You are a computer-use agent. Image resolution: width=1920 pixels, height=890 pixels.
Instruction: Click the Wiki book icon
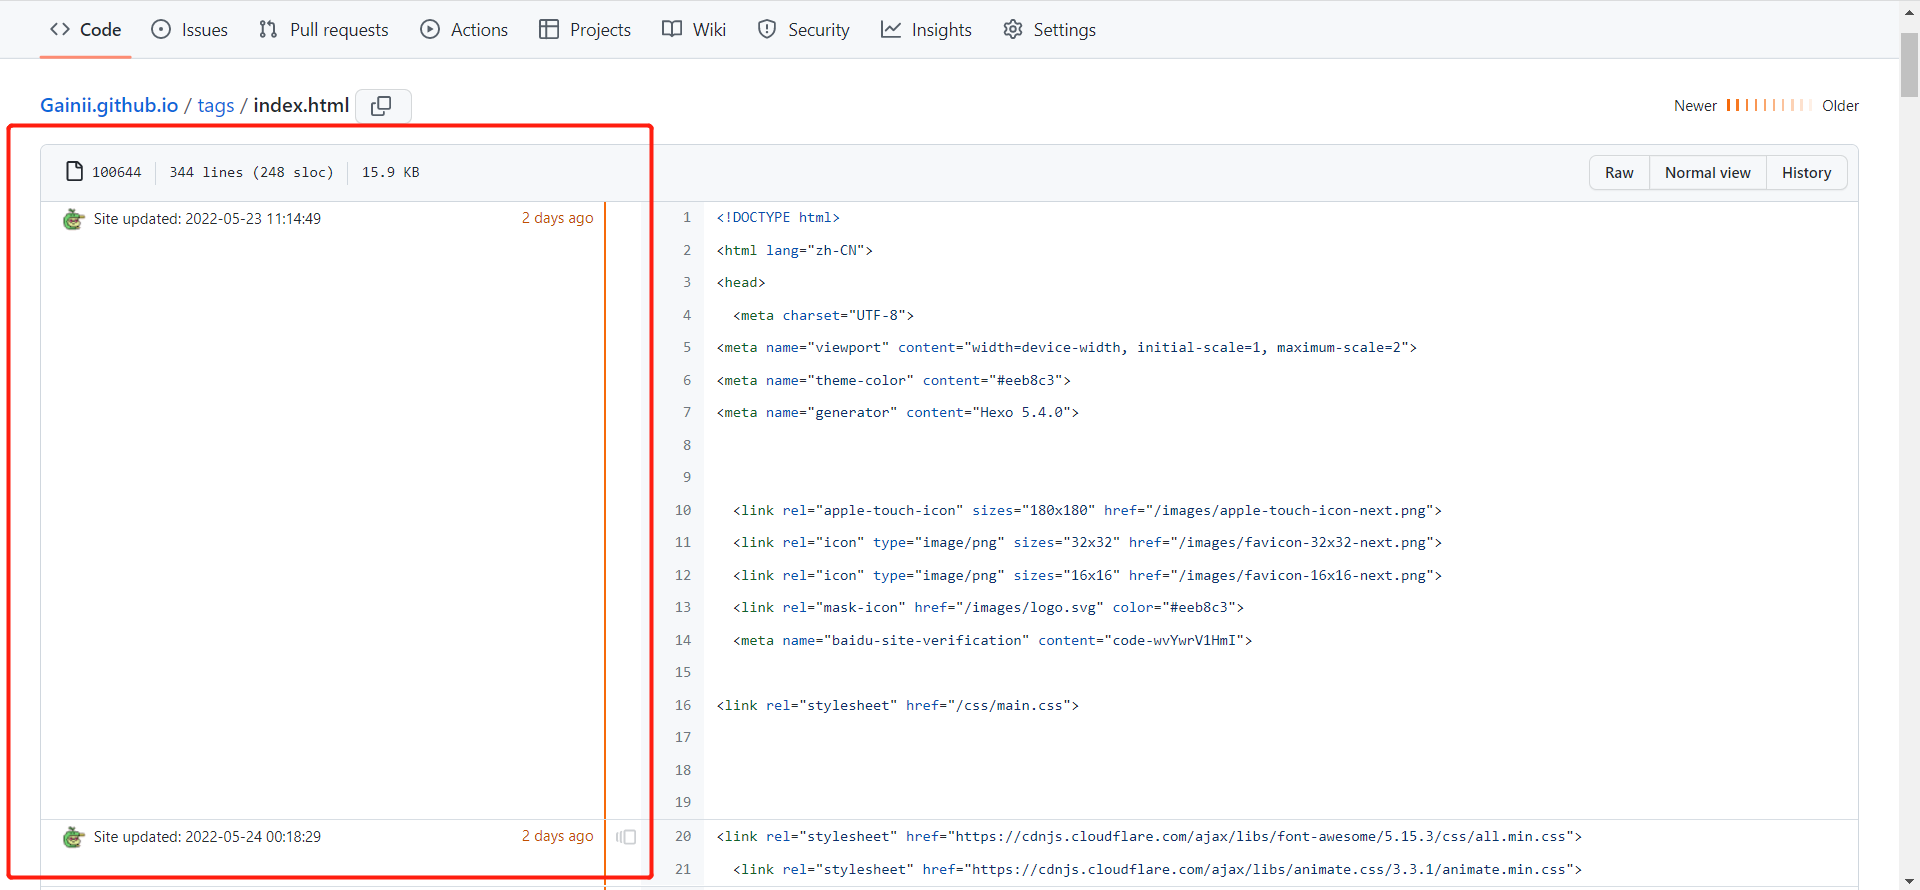[672, 29]
